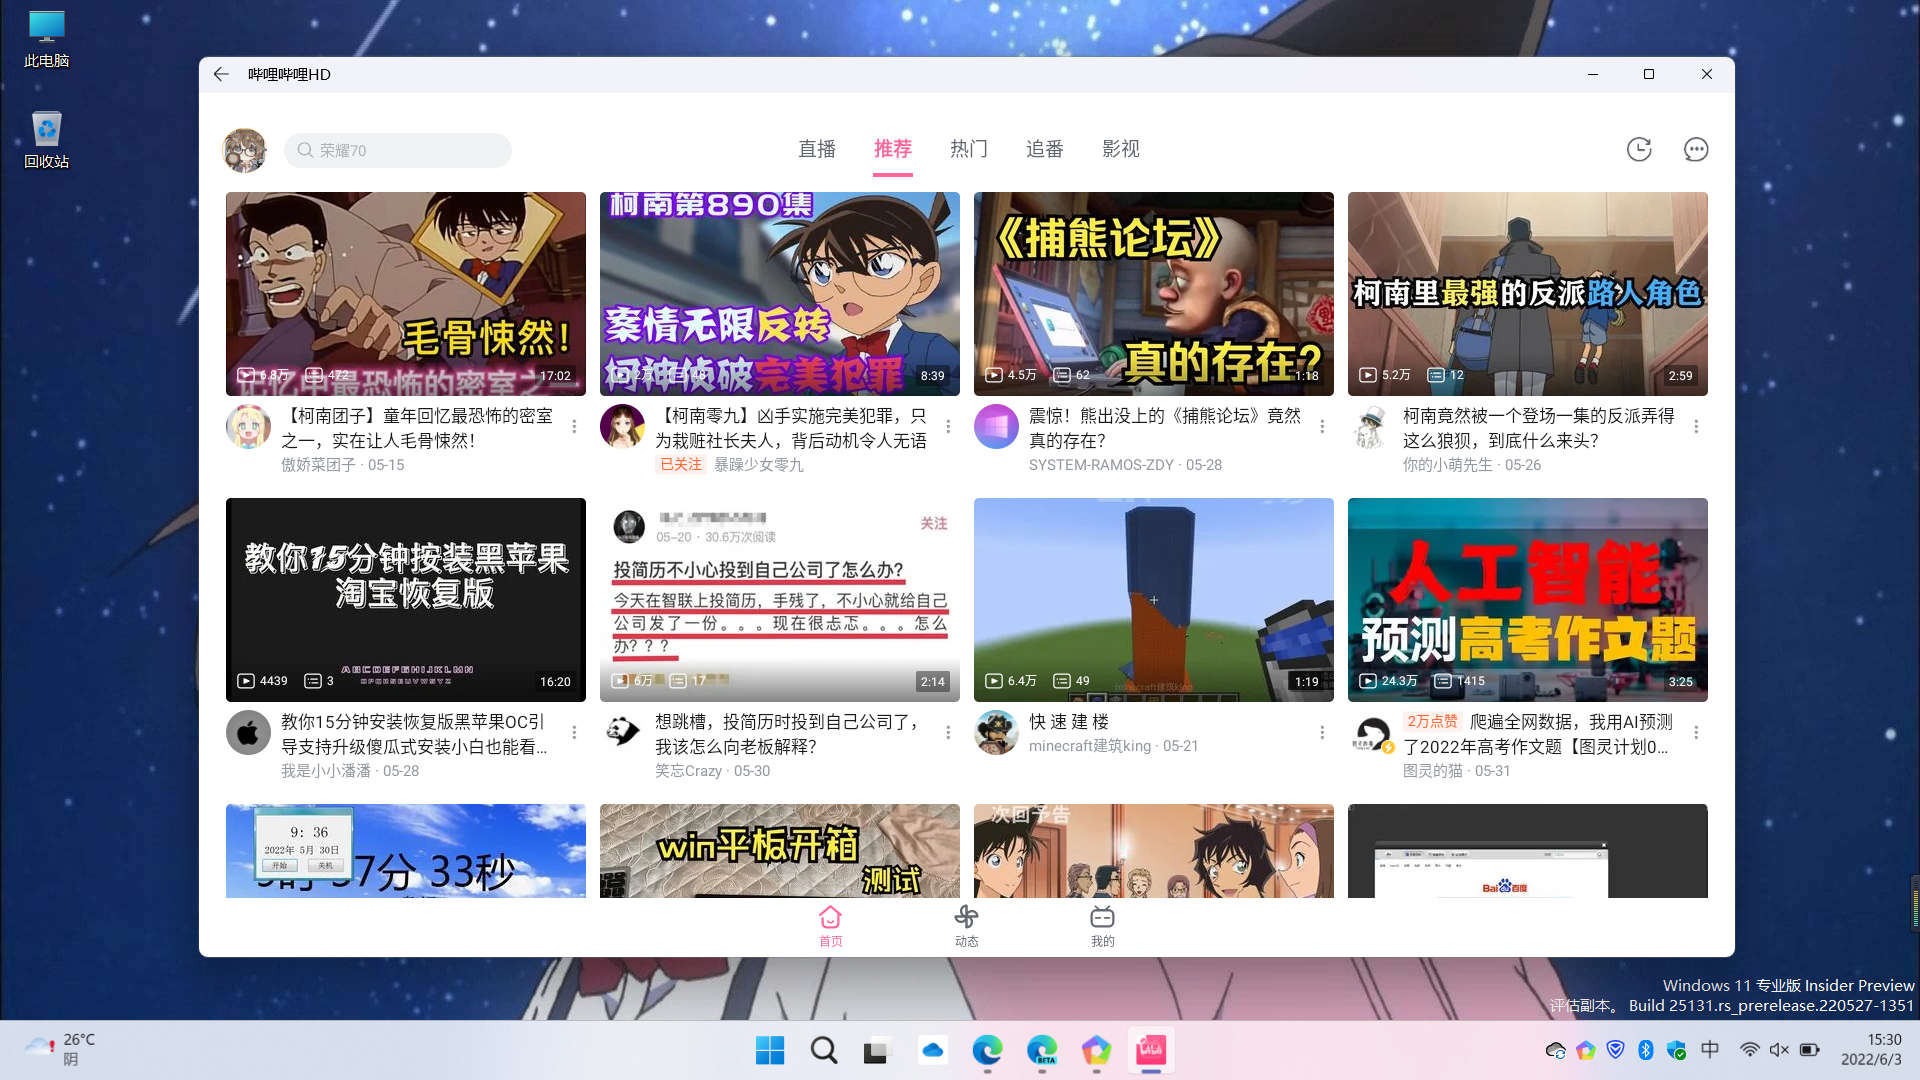Open more options for 快速建楼 video

(x=1322, y=733)
